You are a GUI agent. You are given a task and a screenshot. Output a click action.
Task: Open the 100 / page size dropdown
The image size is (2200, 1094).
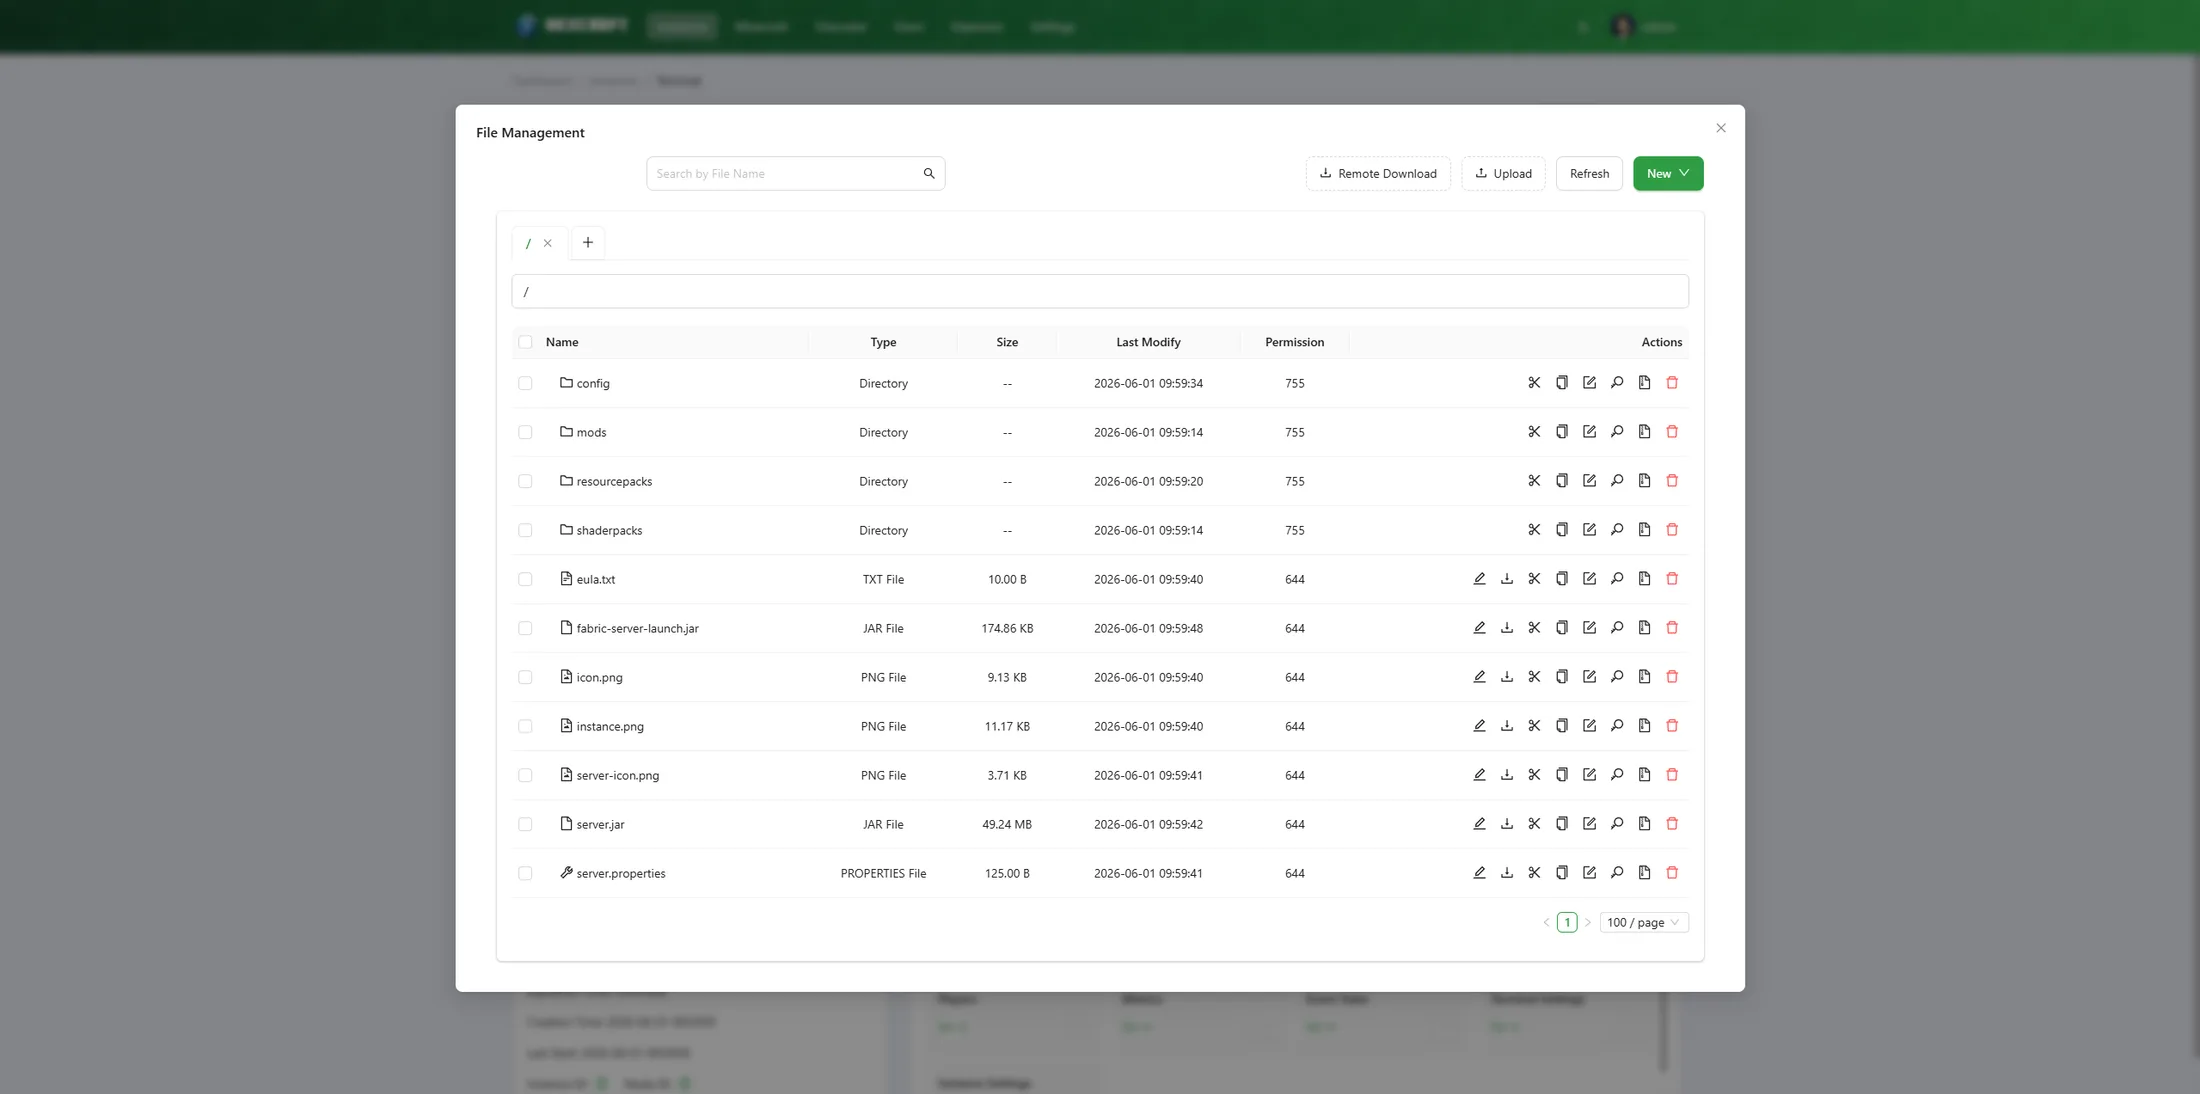(x=1644, y=922)
